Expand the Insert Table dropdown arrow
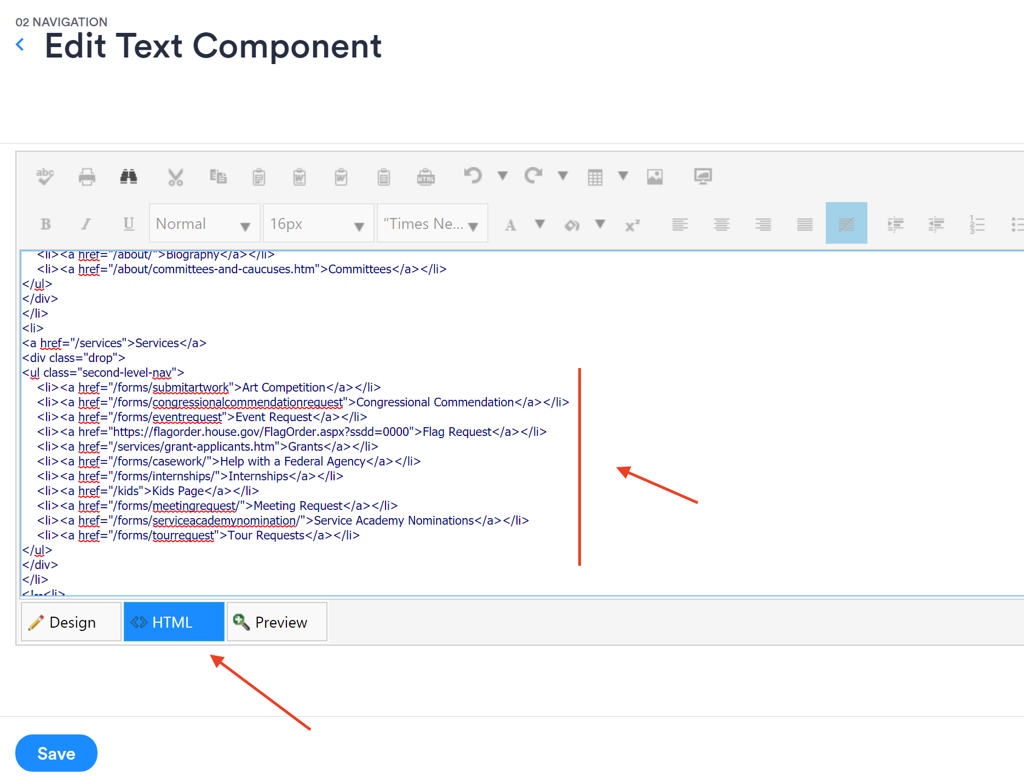Screen dimensions: 1024x781 coord(623,176)
